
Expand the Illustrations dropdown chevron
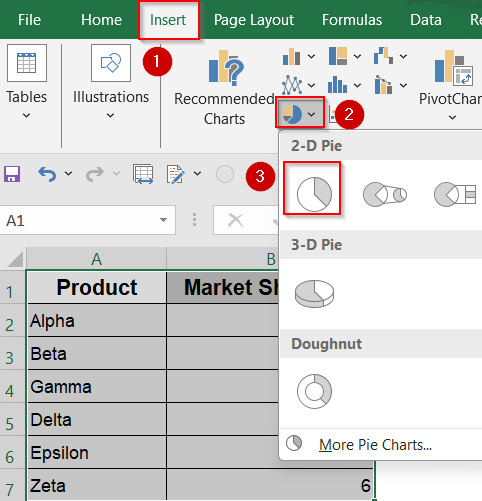point(110,116)
